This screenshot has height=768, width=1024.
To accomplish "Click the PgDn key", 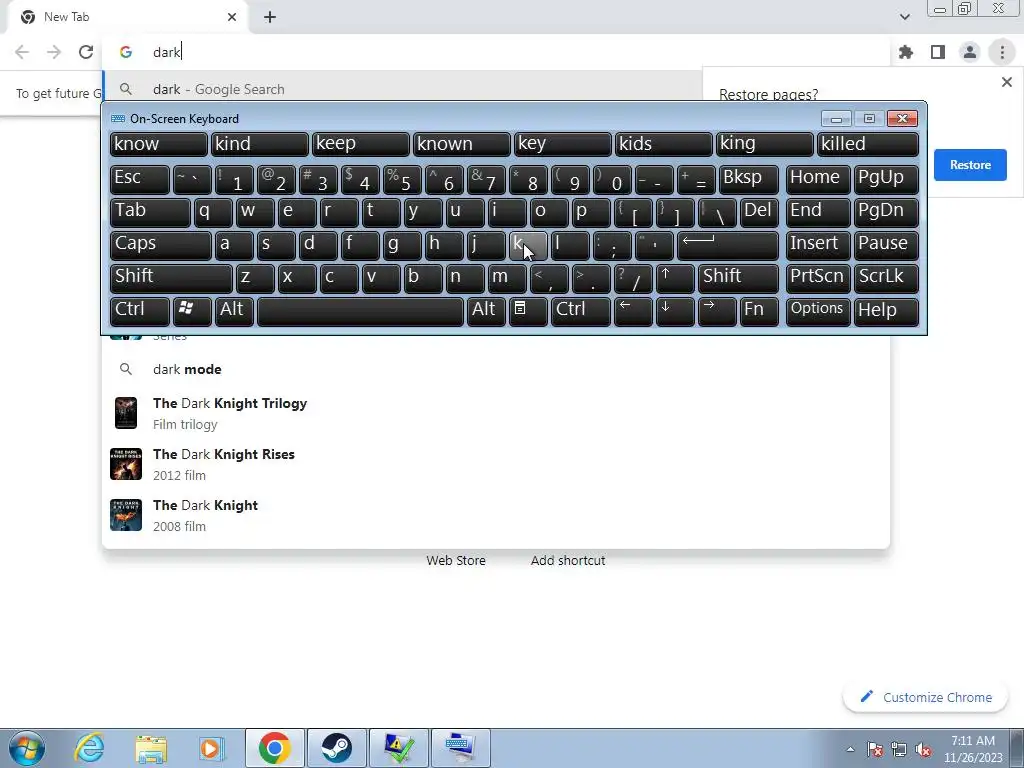I will coord(886,212).
